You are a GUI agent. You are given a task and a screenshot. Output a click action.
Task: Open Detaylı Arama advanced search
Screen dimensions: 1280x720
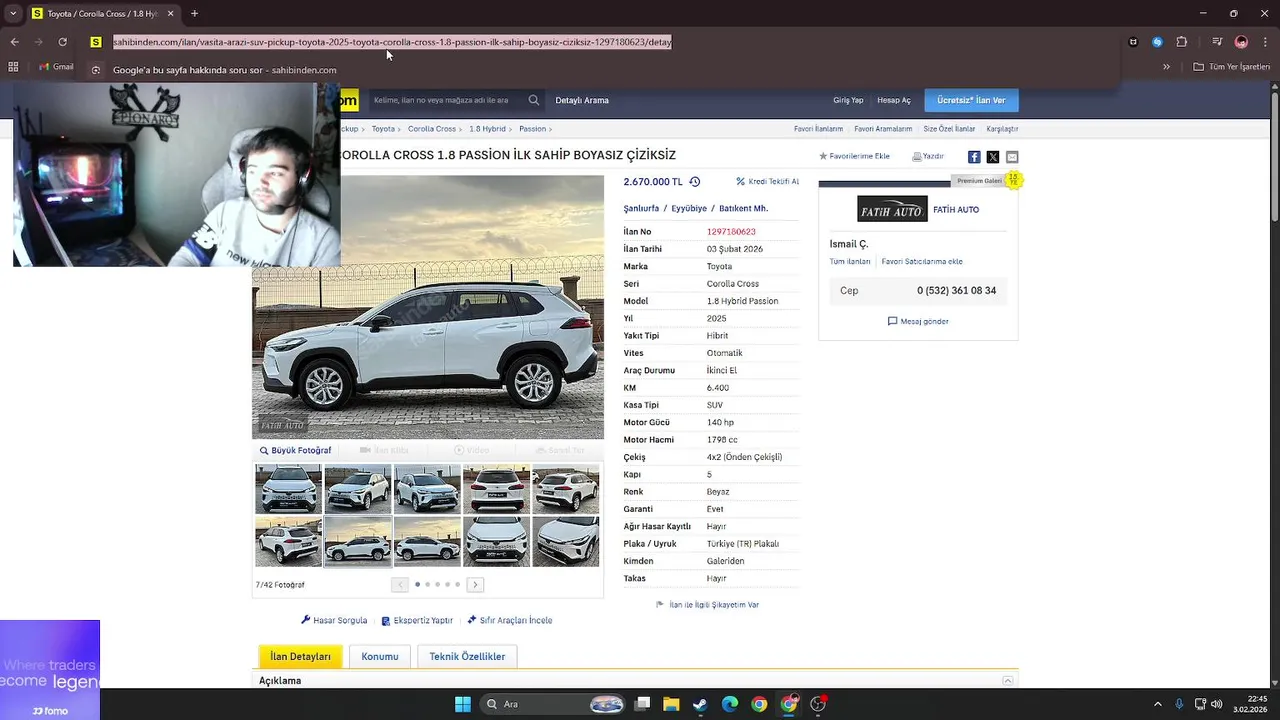(582, 100)
